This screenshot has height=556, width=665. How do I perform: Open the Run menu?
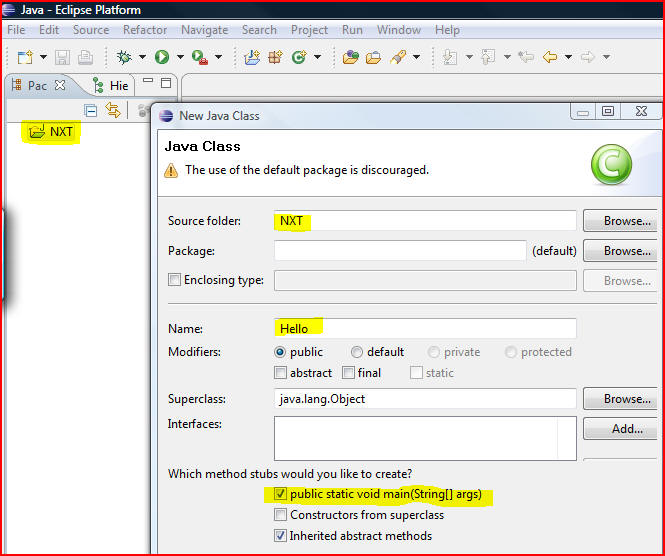[x=352, y=30]
